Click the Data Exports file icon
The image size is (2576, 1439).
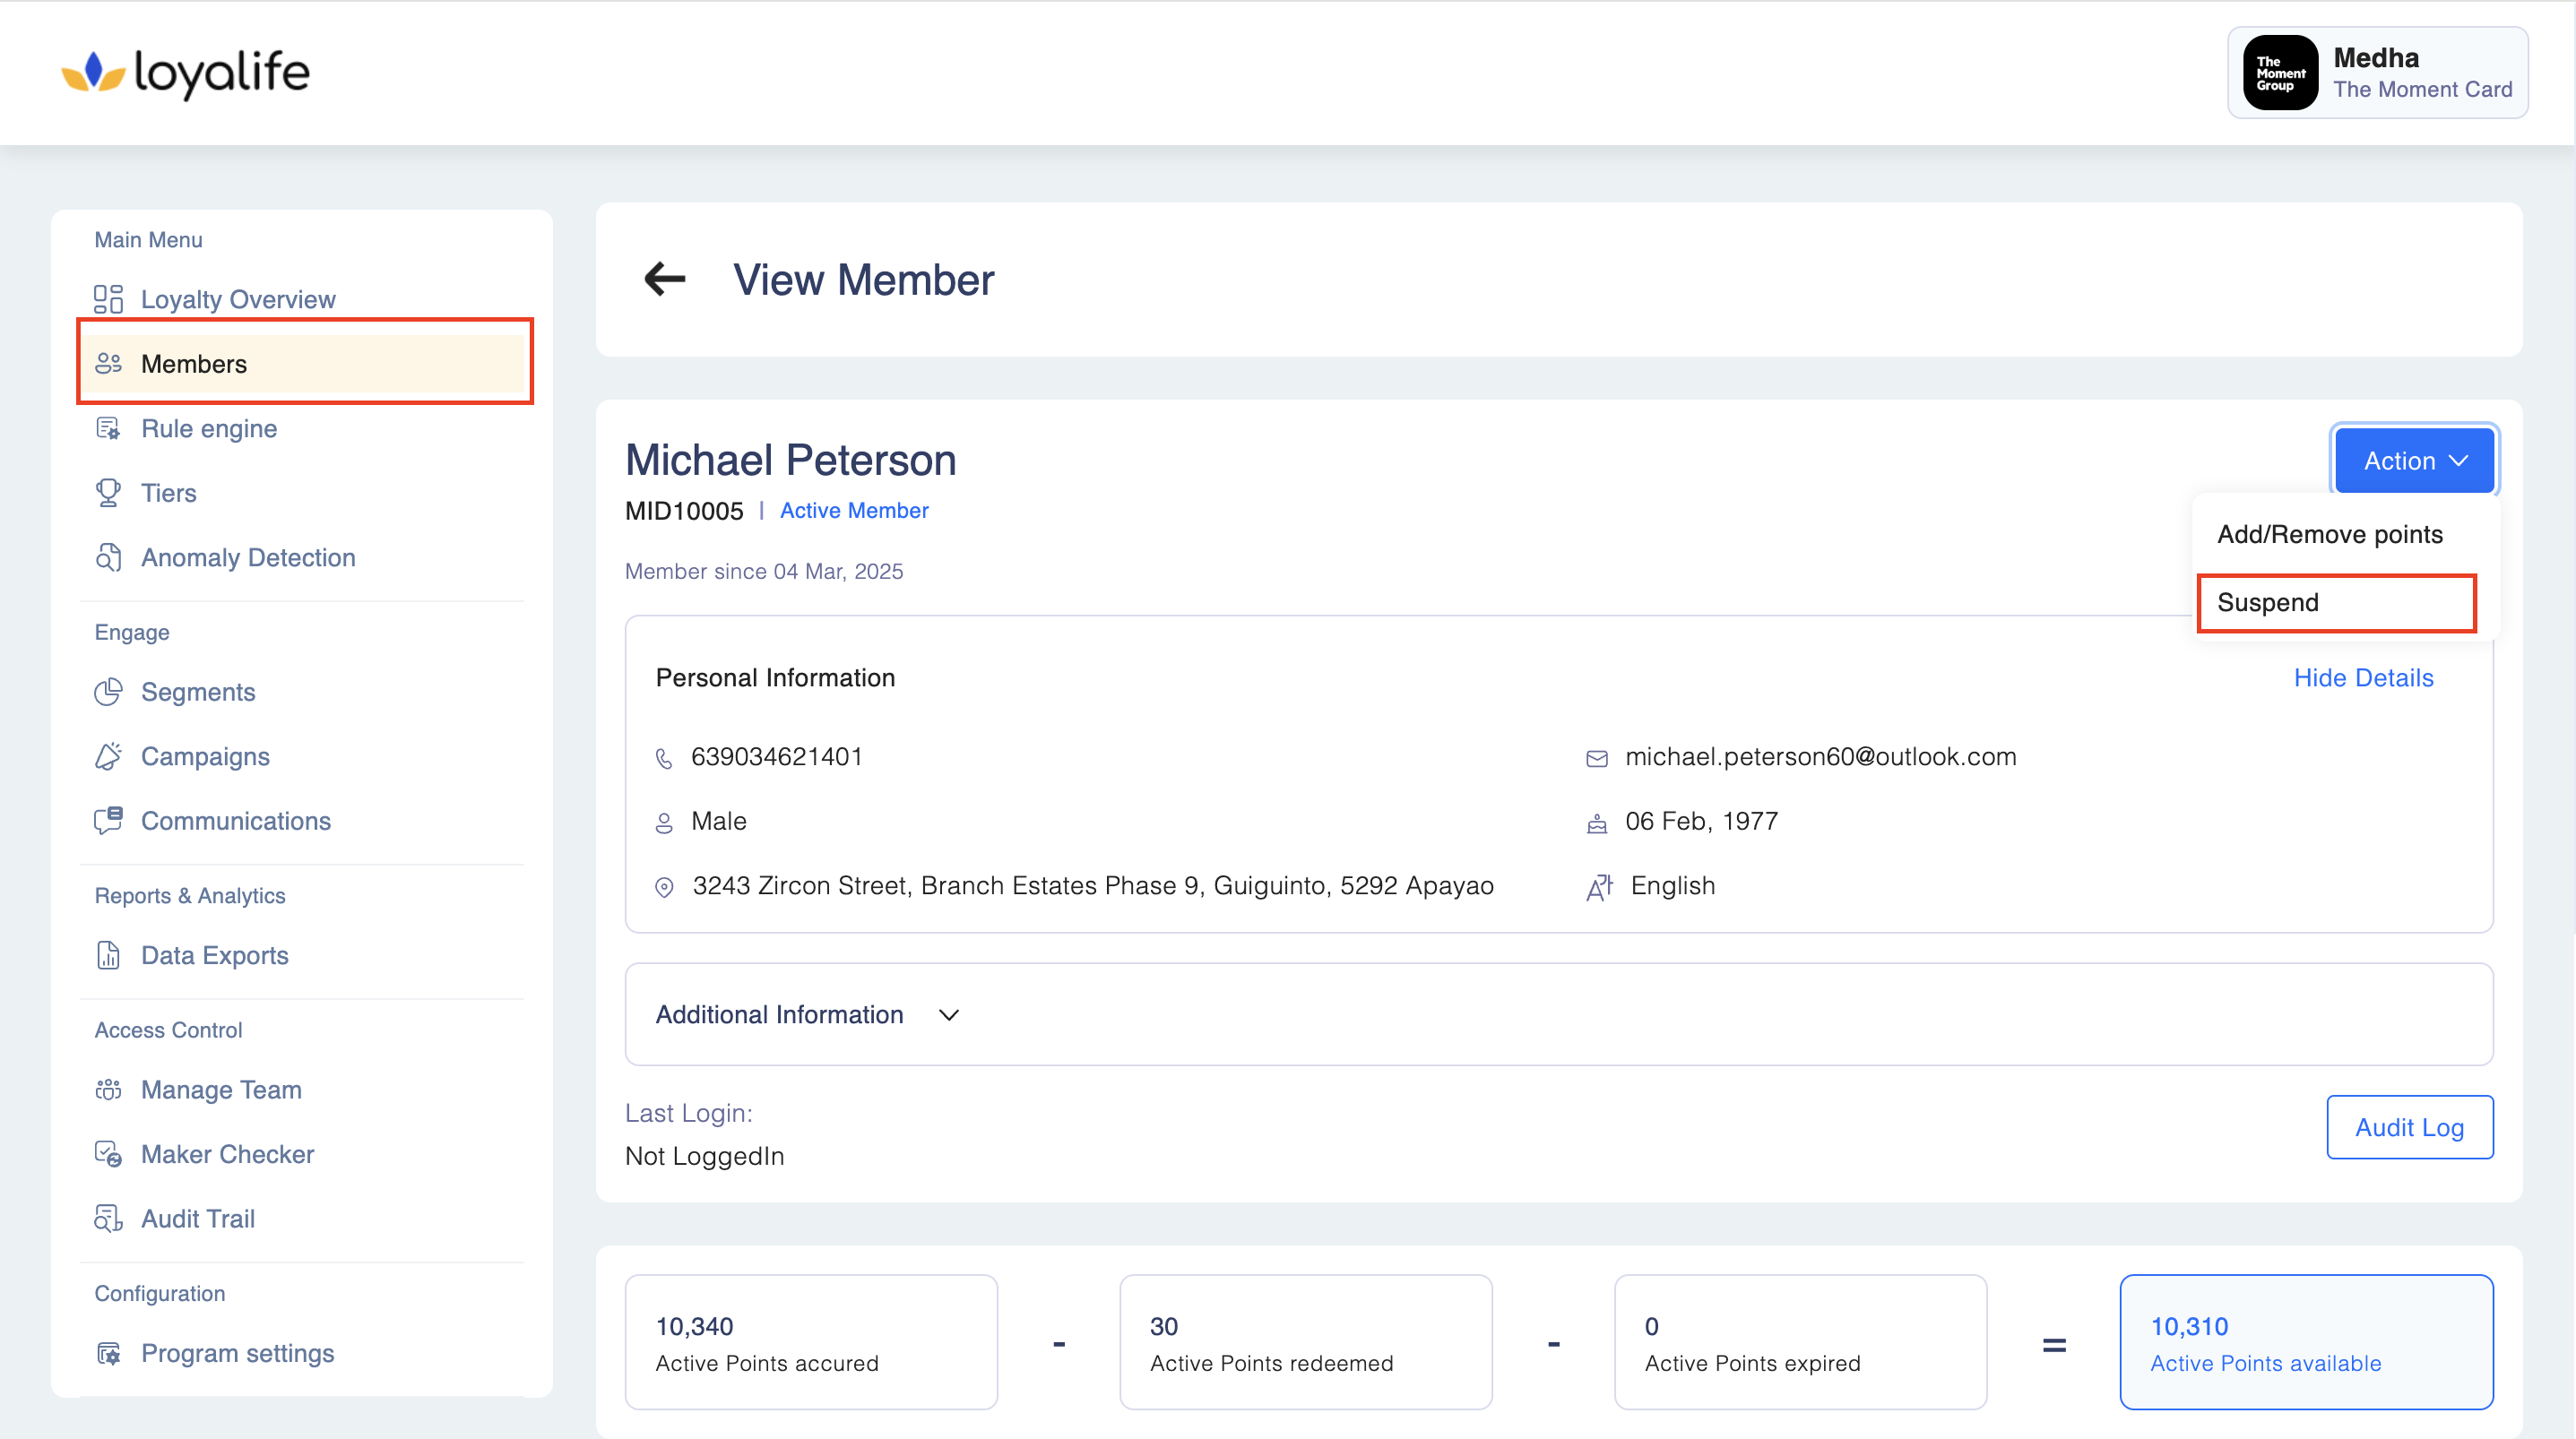pos(108,955)
